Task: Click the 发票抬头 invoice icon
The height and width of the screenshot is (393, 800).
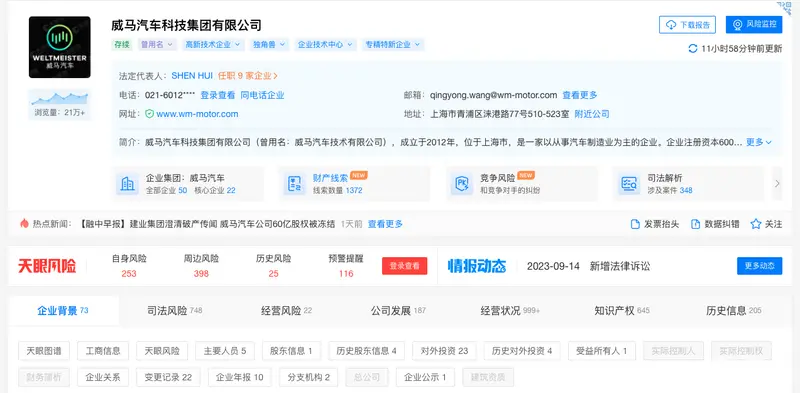Action: coord(635,224)
